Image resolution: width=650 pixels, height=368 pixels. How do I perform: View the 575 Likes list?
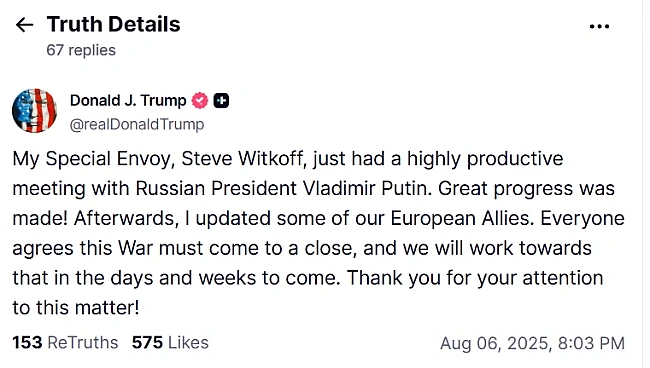pos(170,343)
